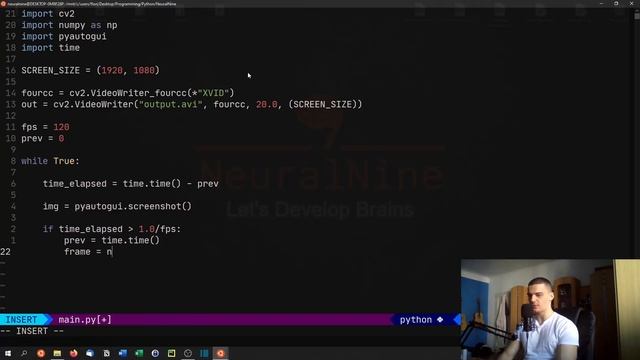Click the python filetype label in the statusline
640x360 pixels.
point(416,320)
